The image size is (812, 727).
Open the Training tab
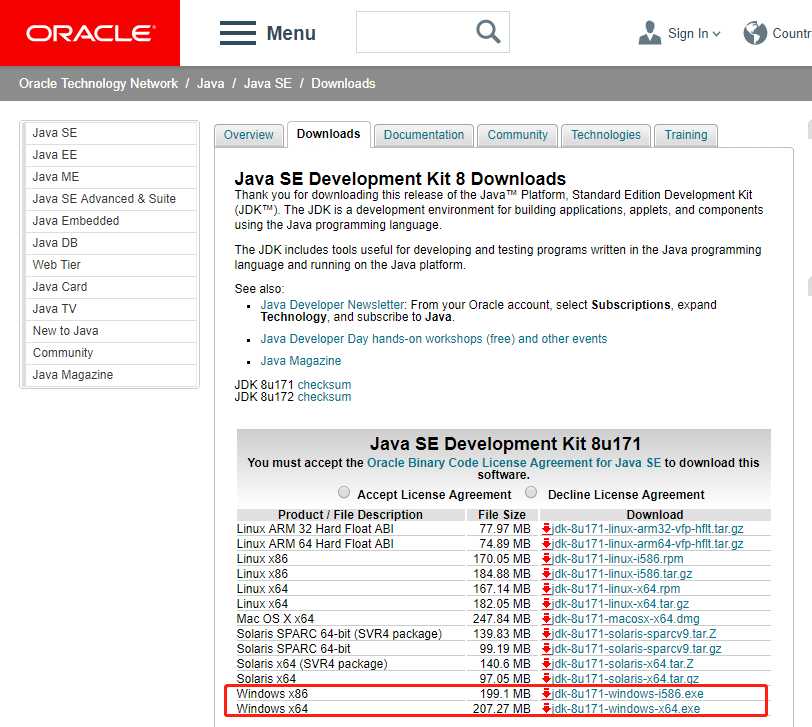pyautogui.click(x=686, y=135)
